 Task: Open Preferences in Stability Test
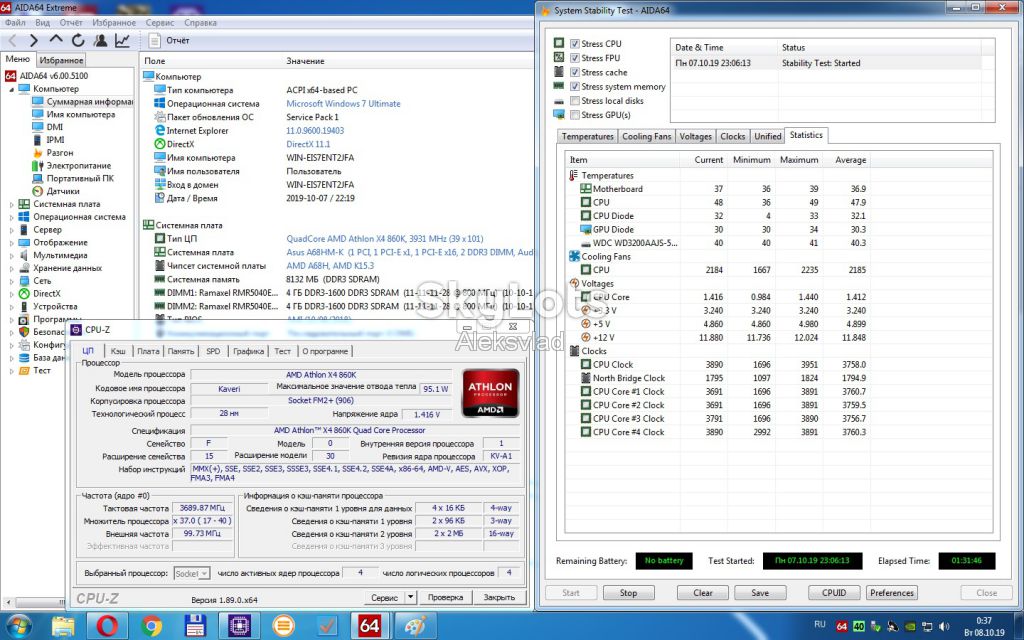[891, 593]
